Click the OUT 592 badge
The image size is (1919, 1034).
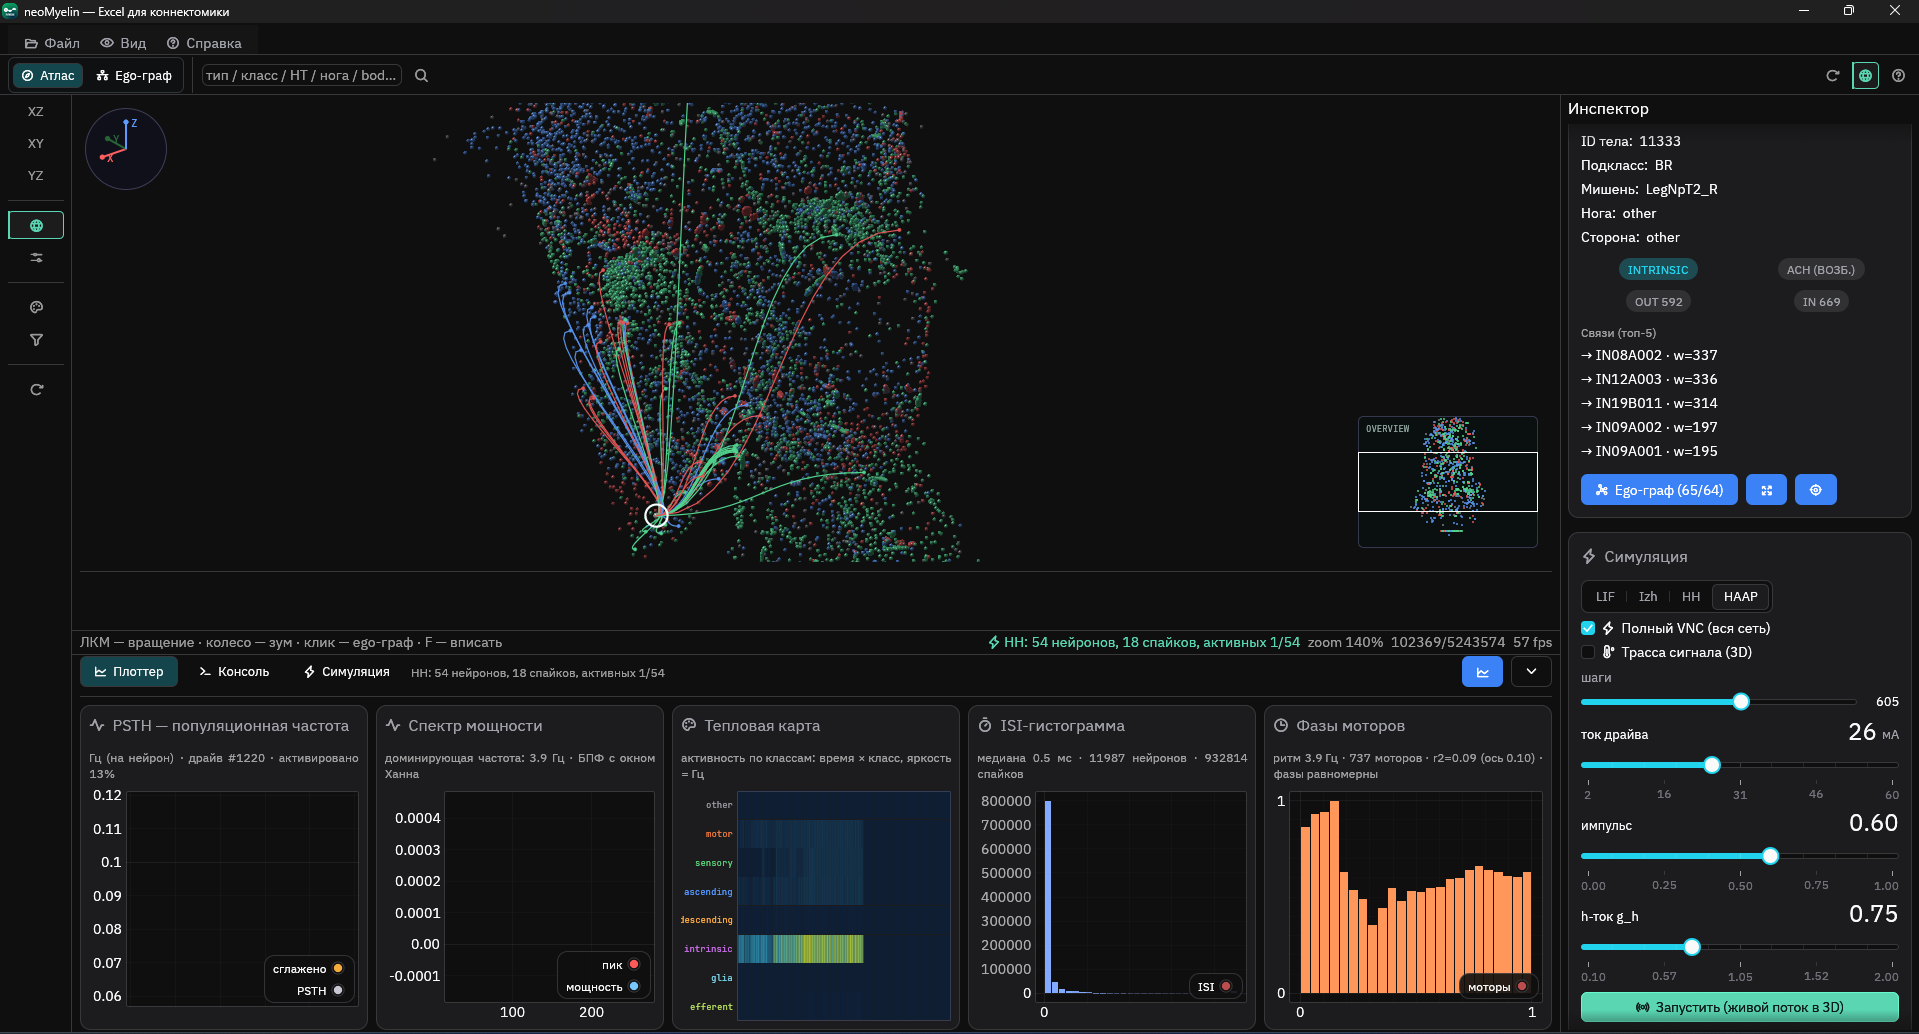tap(1658, 302)
